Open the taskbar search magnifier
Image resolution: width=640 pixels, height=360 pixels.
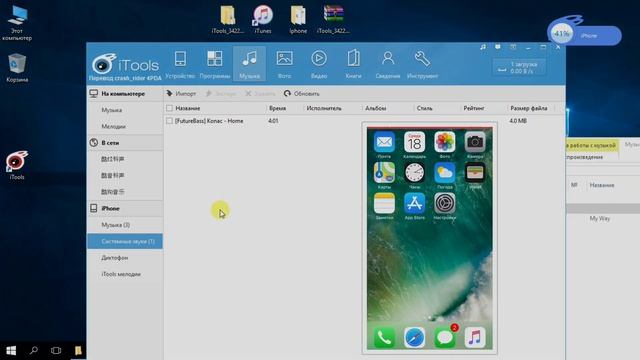pos(34,350)
